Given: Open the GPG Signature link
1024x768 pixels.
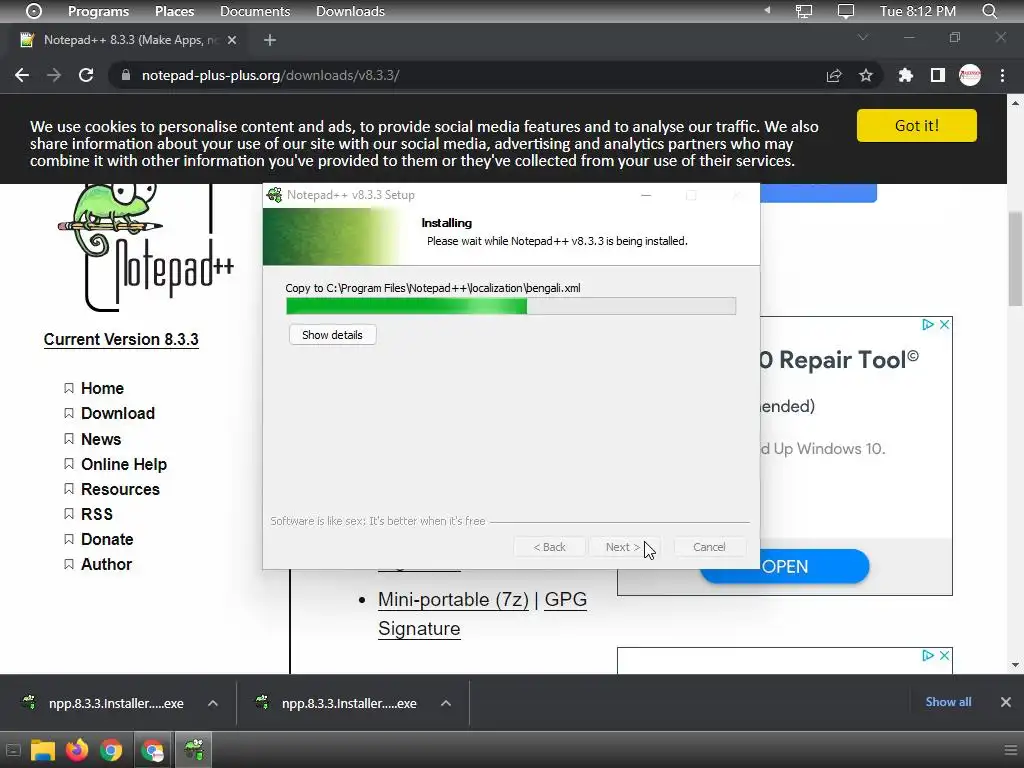Looking at the screenshot, I should pyautogui.click(x=483, y=614).
